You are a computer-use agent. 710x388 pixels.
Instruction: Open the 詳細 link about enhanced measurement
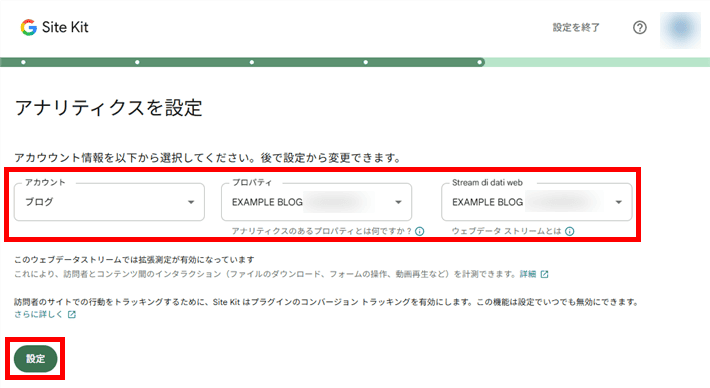[528, 274]
